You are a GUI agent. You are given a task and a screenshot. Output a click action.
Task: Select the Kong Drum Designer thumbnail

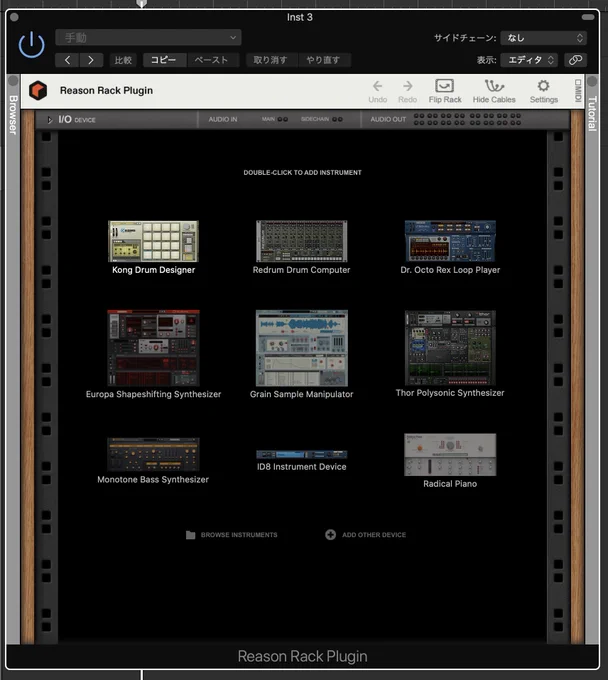(153, 241)
